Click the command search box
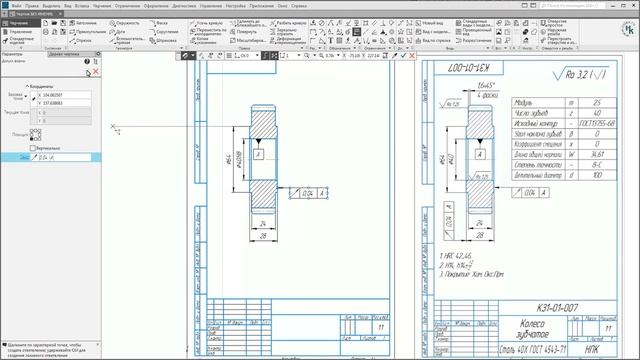 [572, 6]
